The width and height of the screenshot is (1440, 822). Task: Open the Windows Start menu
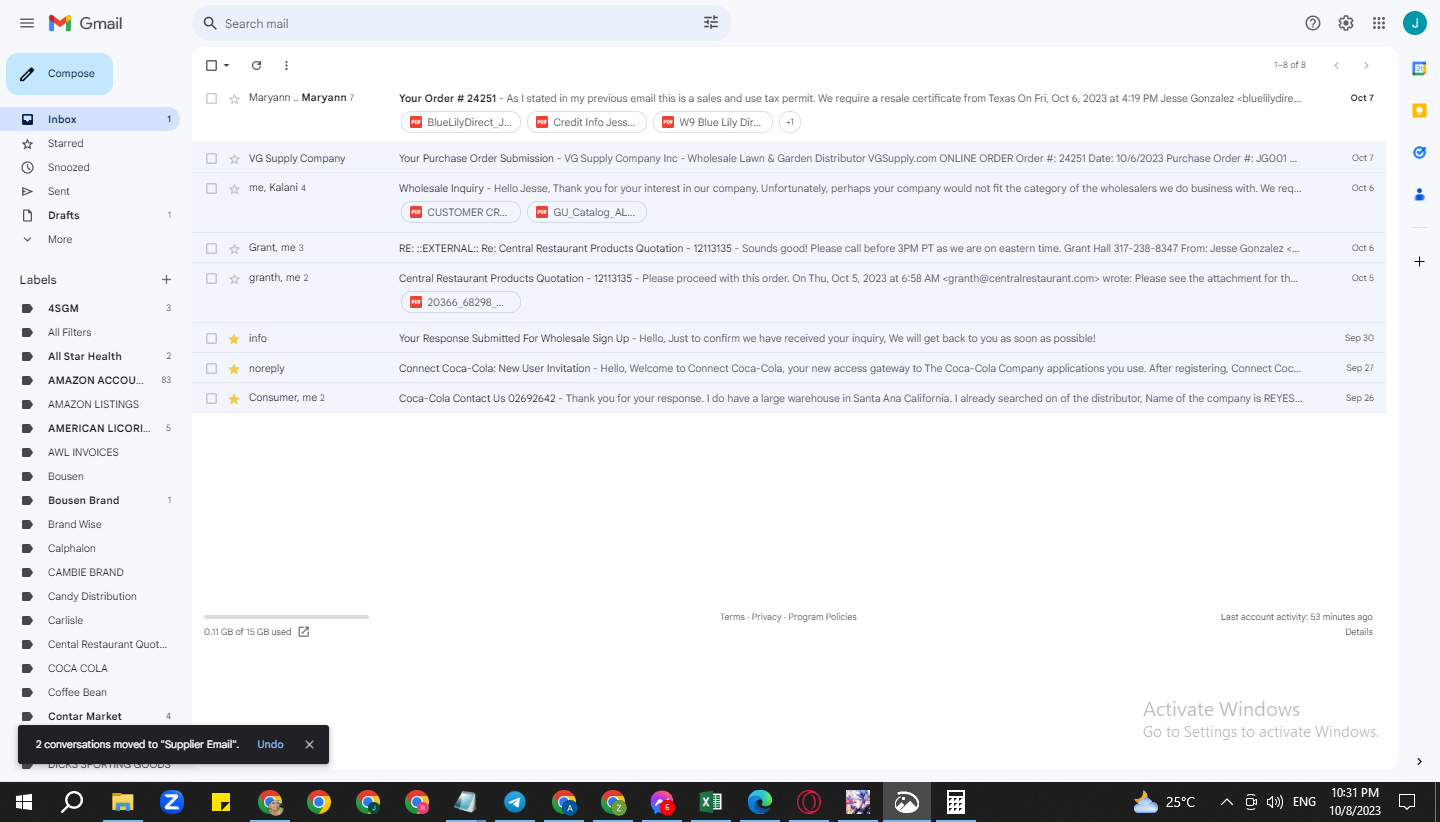point(24,802)
